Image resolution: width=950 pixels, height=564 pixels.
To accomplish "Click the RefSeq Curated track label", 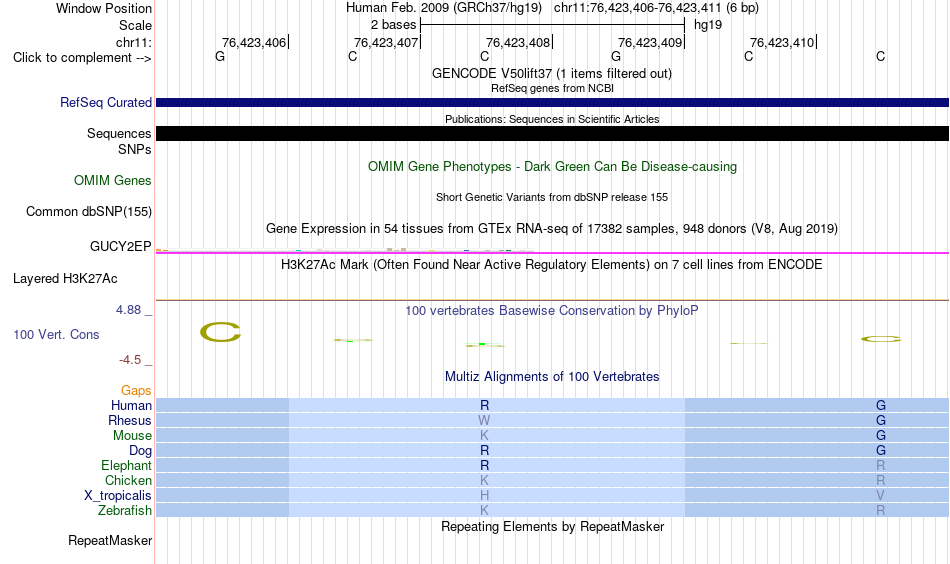I will (x=105, y=102).
